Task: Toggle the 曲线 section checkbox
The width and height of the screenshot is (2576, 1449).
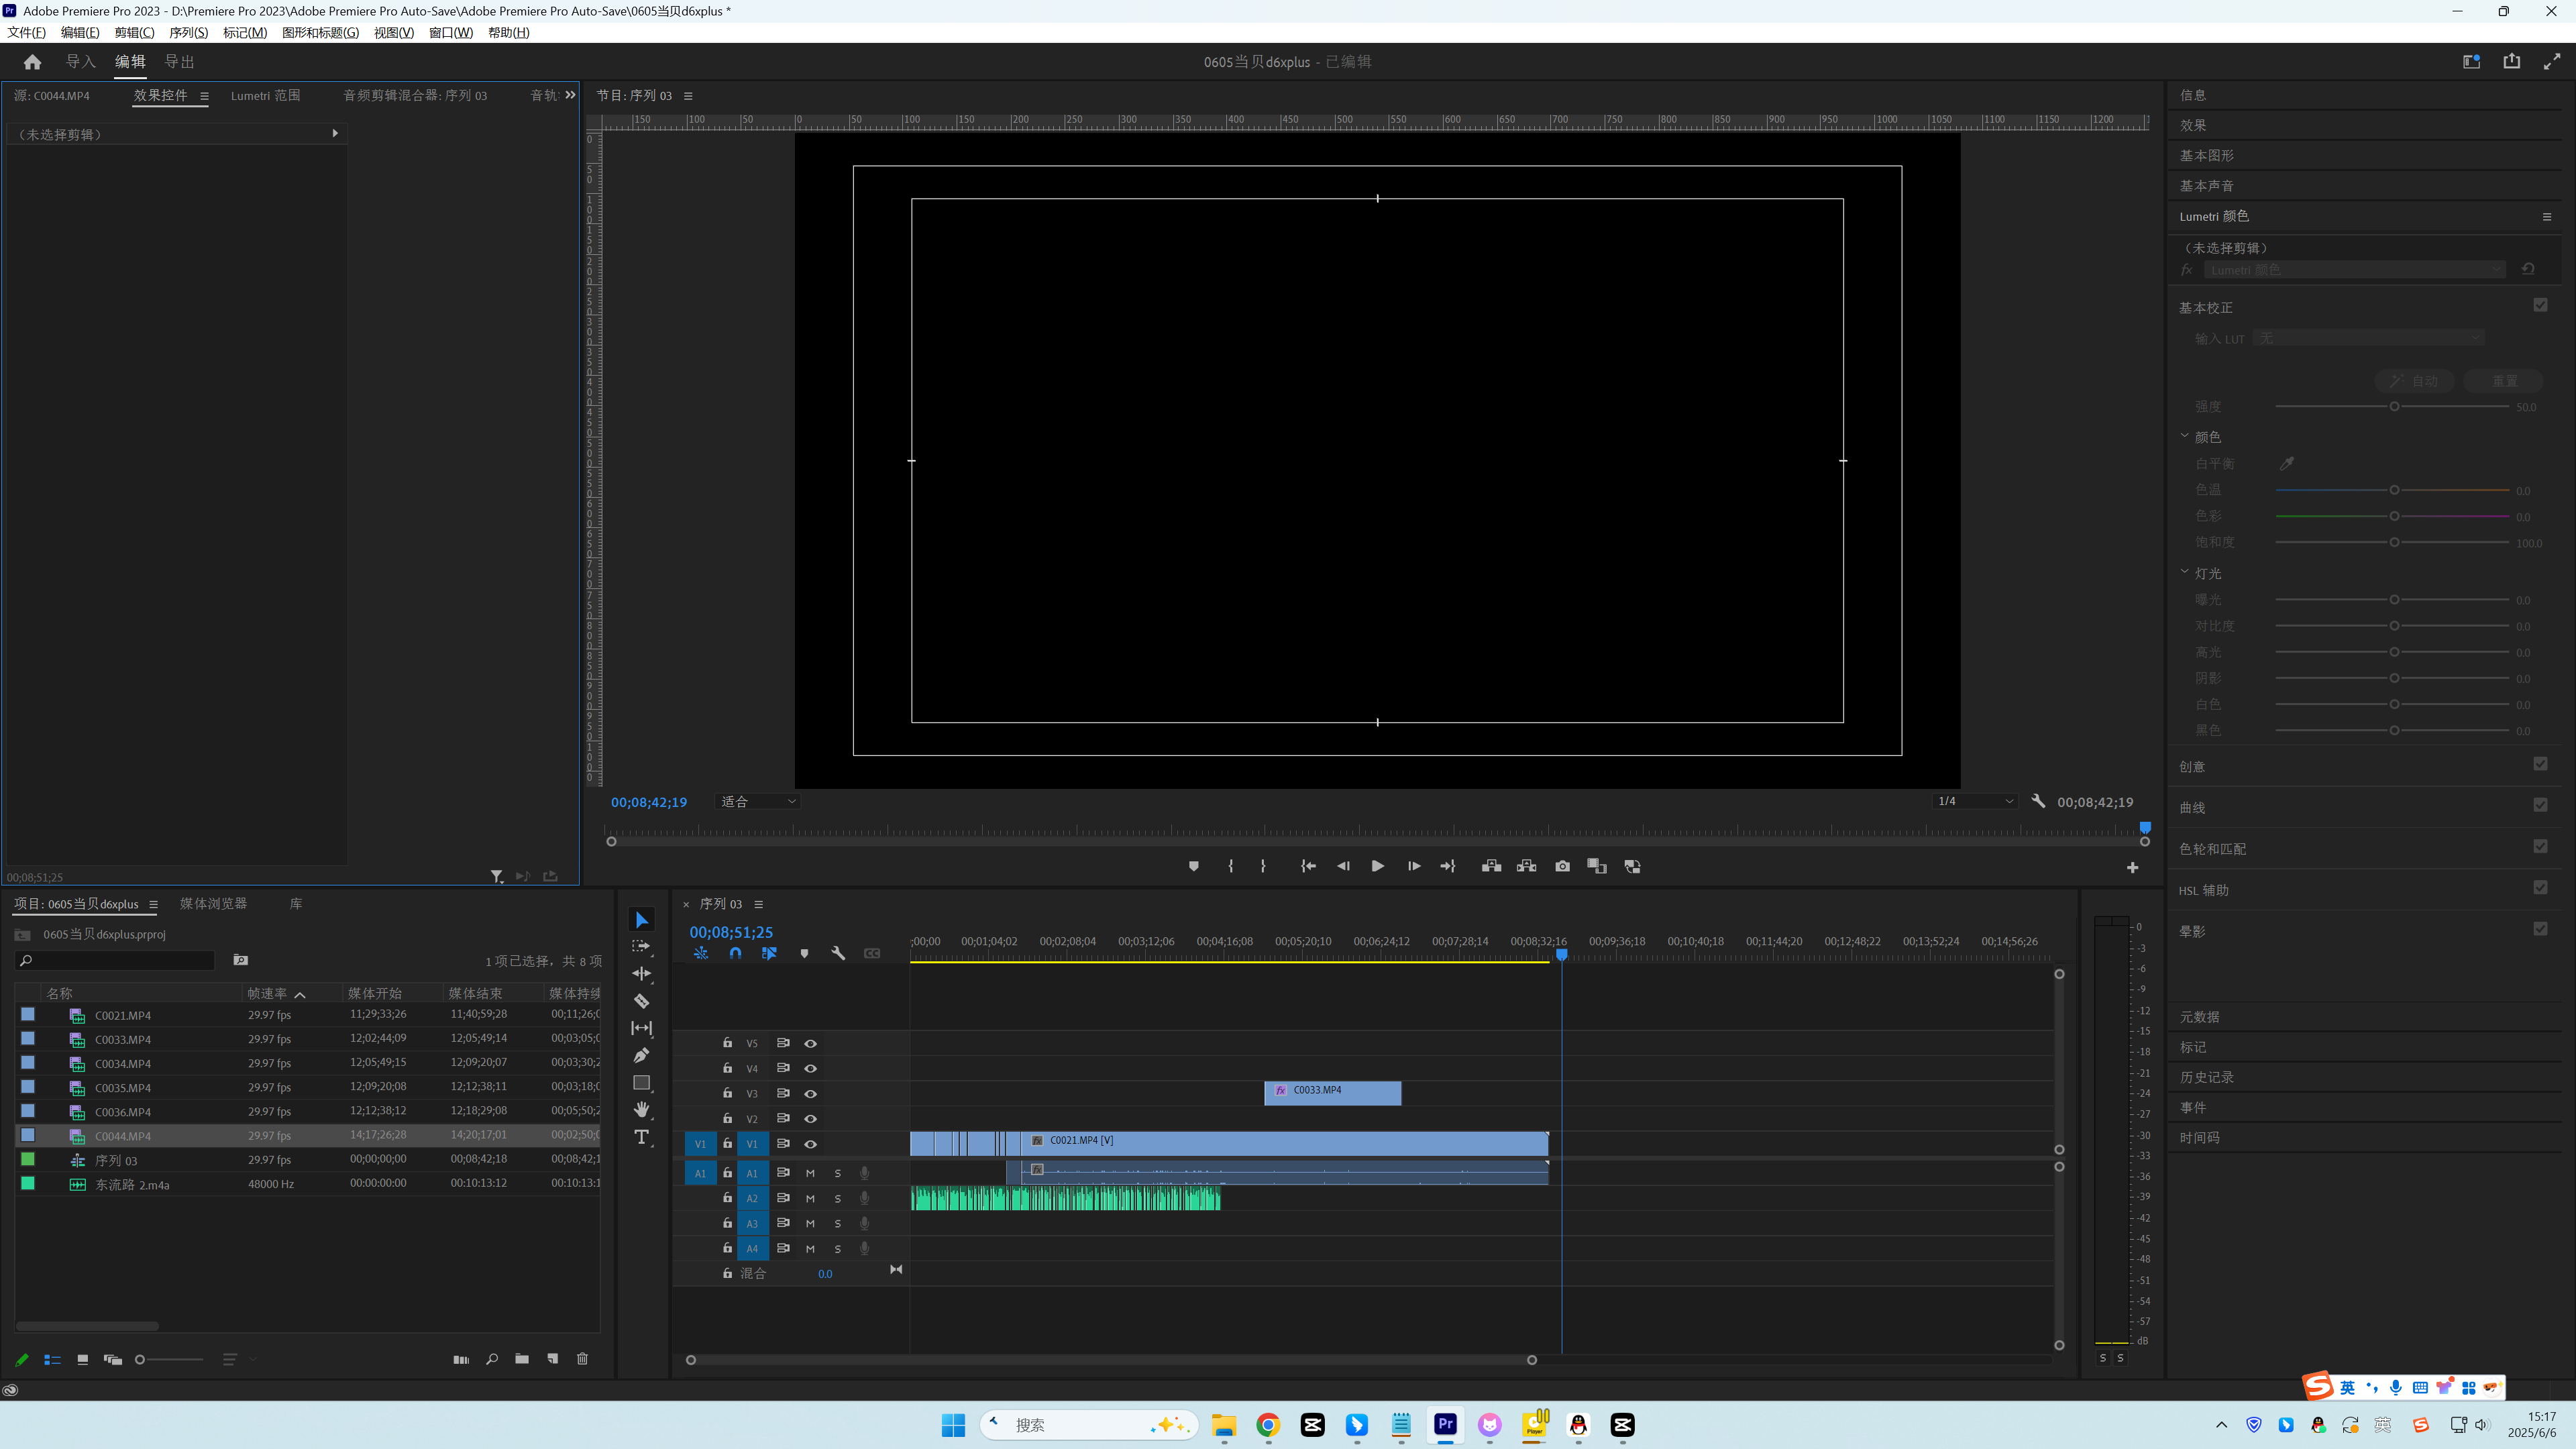Action: tap(2540, 805)
